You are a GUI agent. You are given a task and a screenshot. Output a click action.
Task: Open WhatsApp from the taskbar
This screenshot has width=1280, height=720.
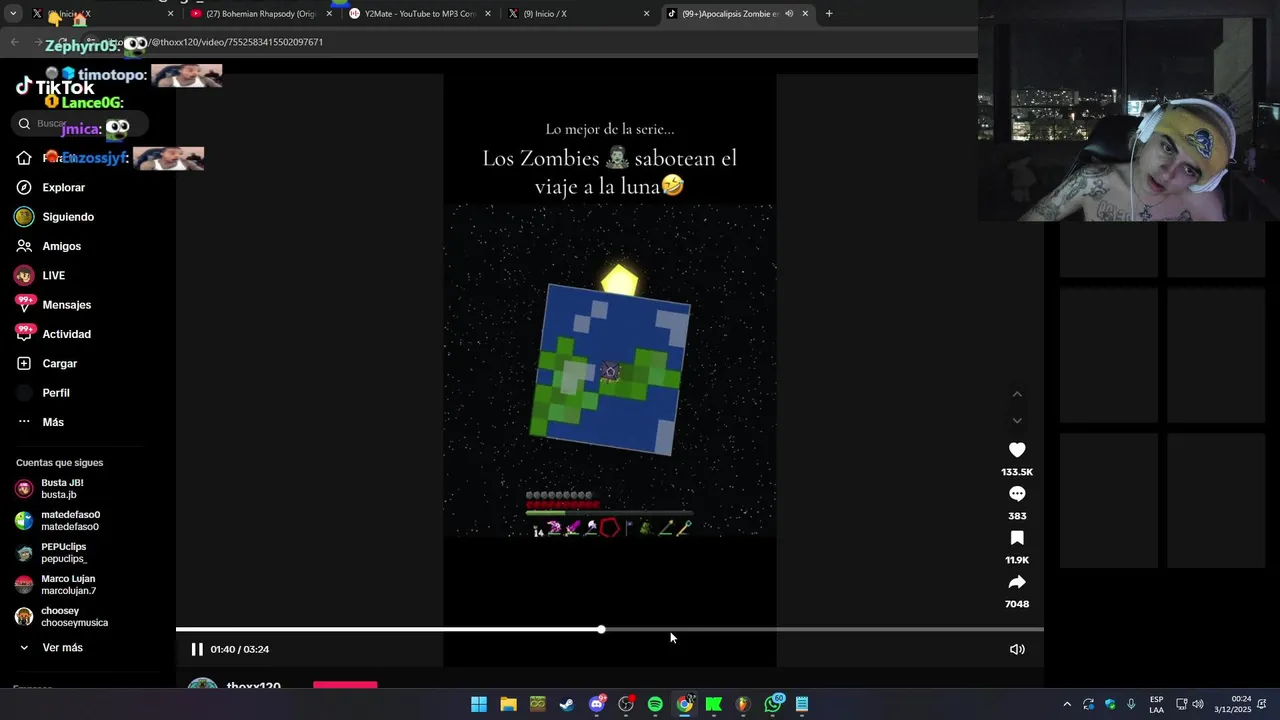point(773,704)
